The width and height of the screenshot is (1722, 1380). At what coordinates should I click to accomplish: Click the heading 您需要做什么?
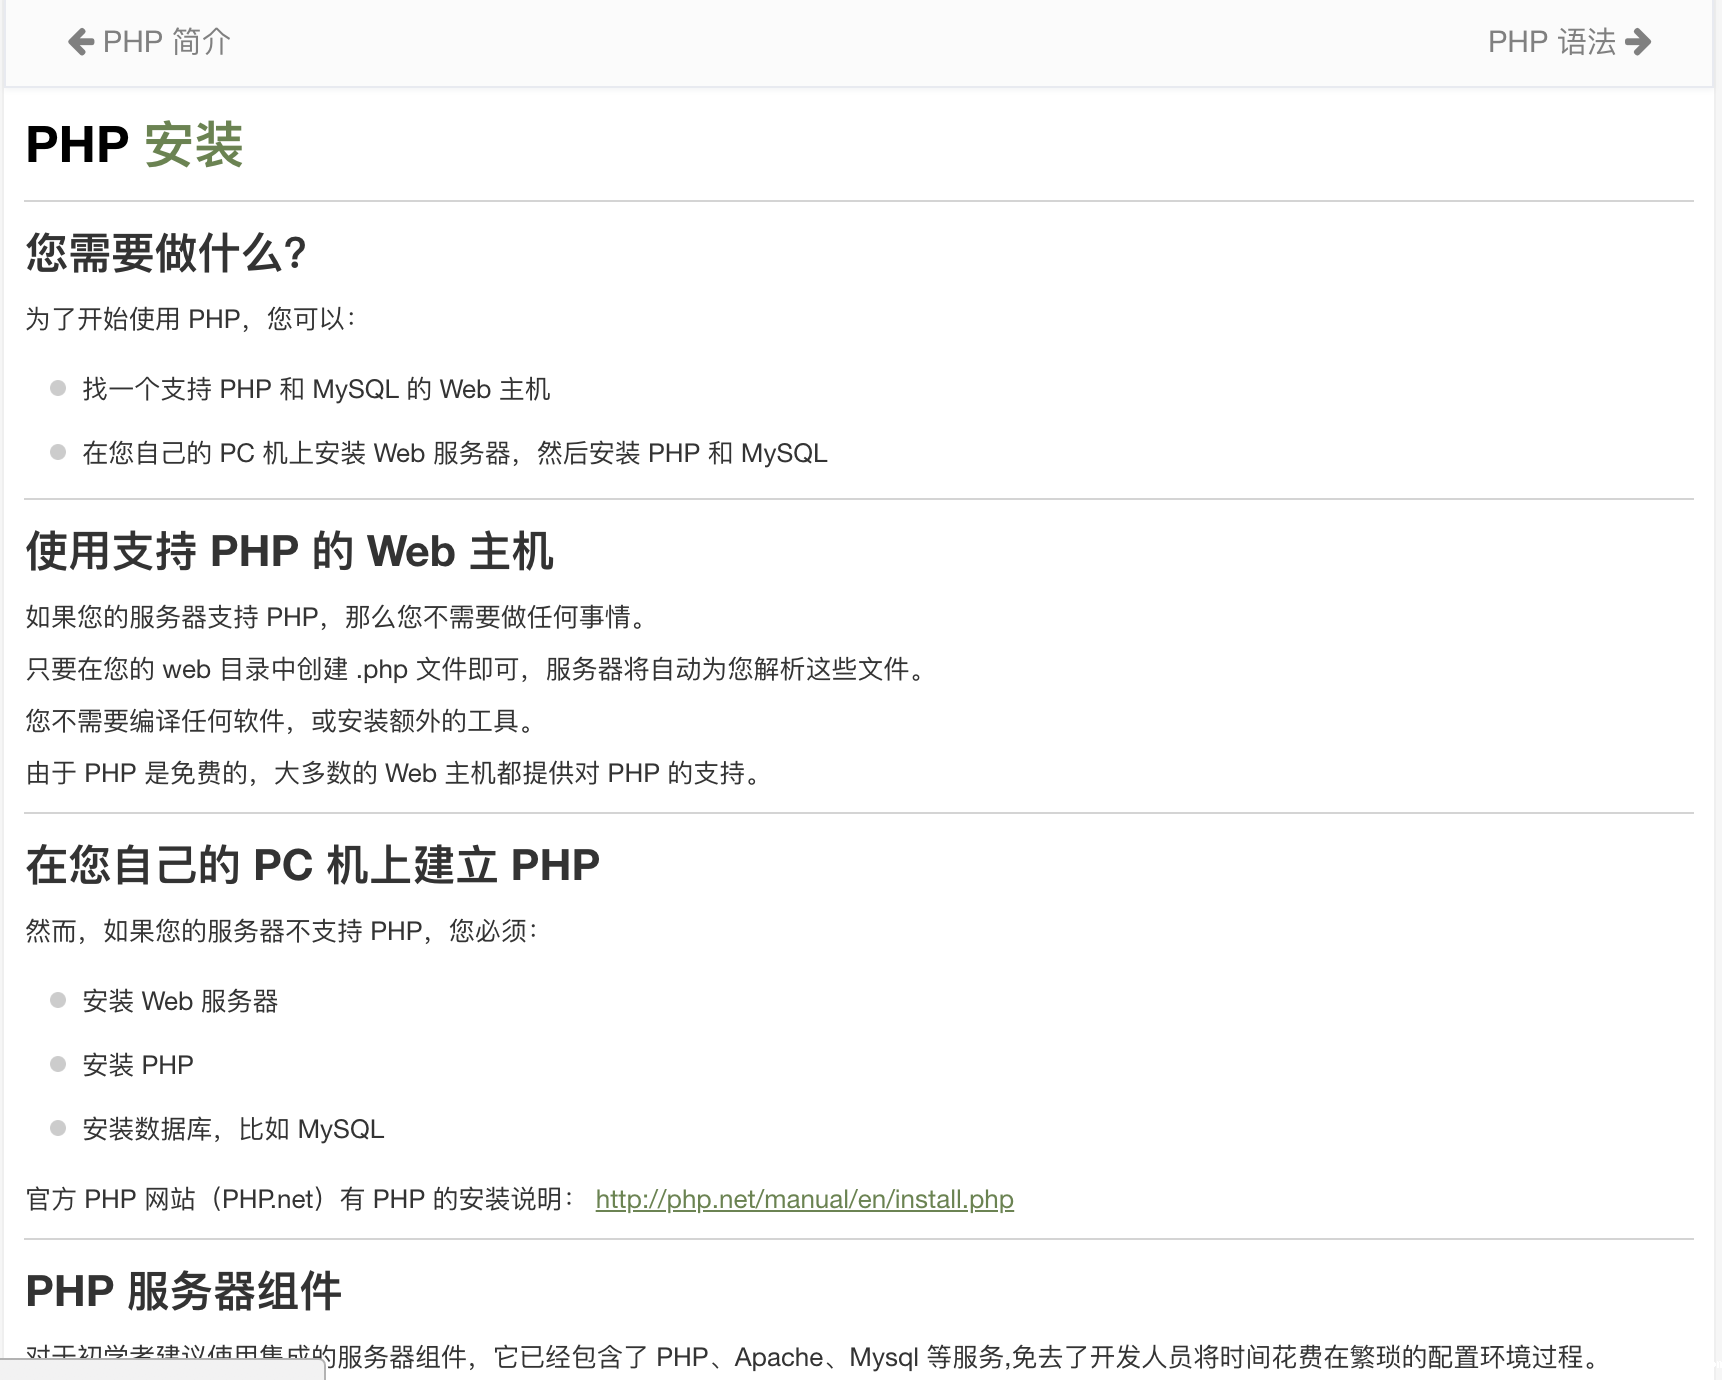point(166,253)
